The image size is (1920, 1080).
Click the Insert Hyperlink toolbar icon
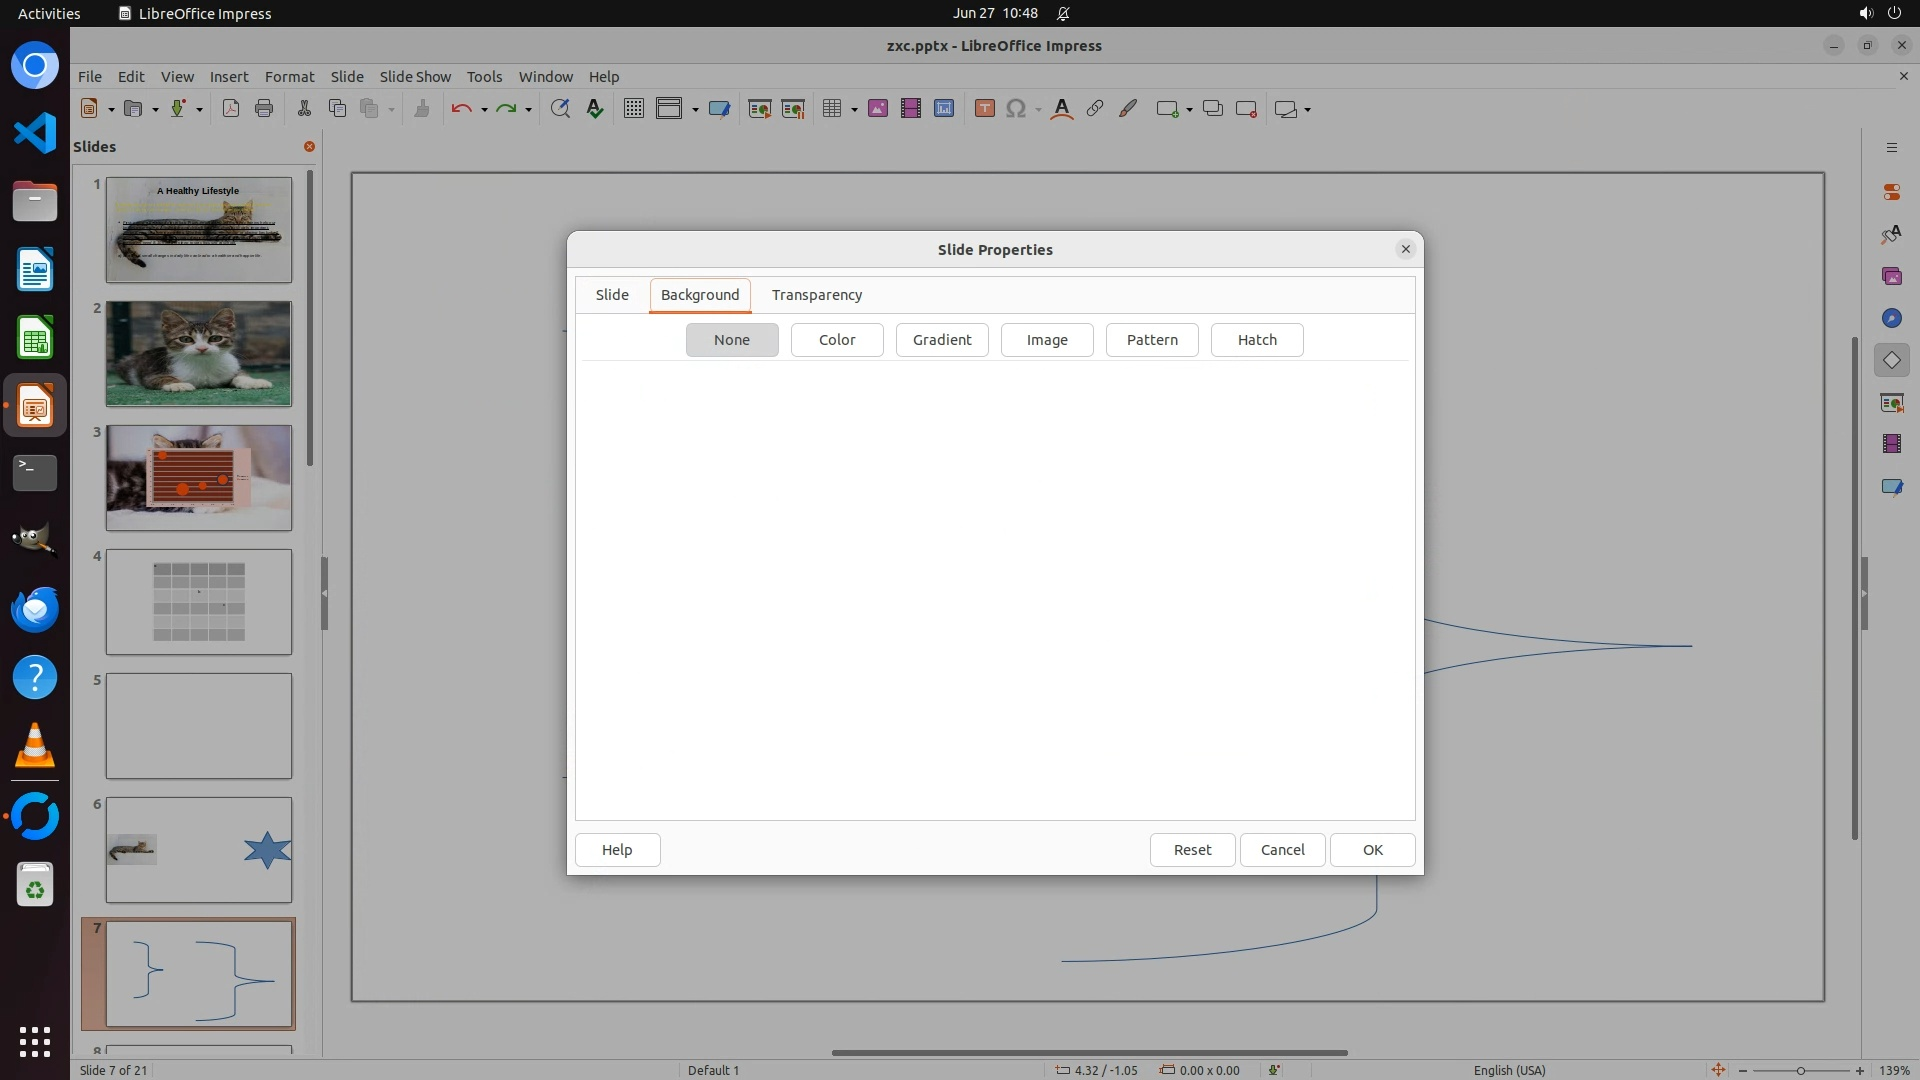pyautogui.click(x=1095, y=109)
